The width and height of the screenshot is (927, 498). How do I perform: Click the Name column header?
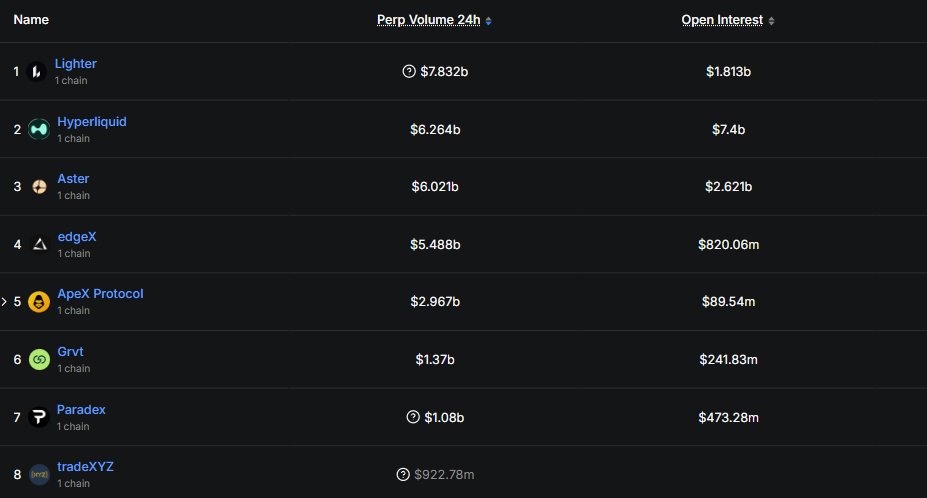tap(30, 20)
